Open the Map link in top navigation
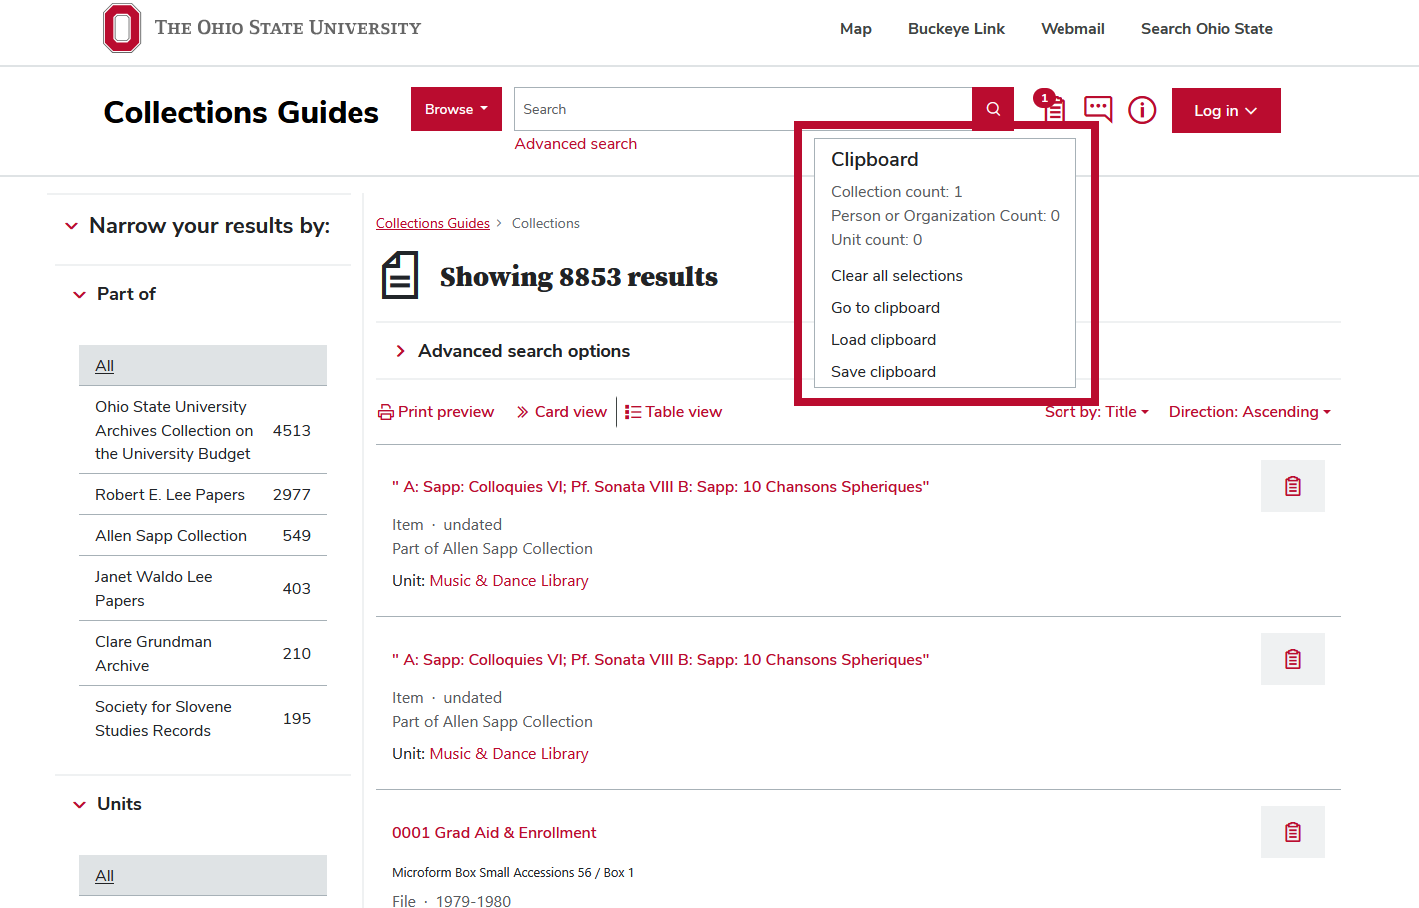 click(856, 29)
